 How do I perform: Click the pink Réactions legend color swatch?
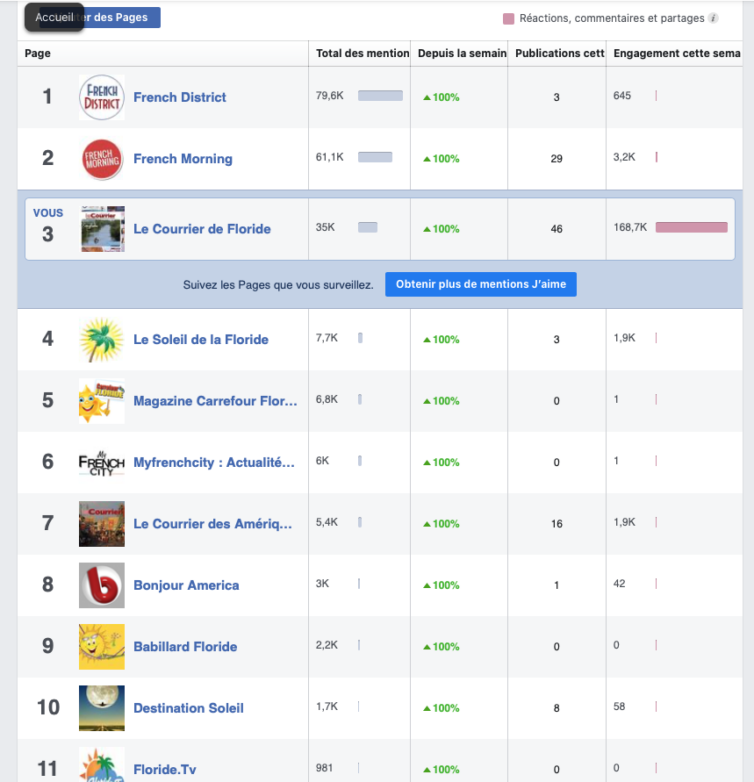509,18
